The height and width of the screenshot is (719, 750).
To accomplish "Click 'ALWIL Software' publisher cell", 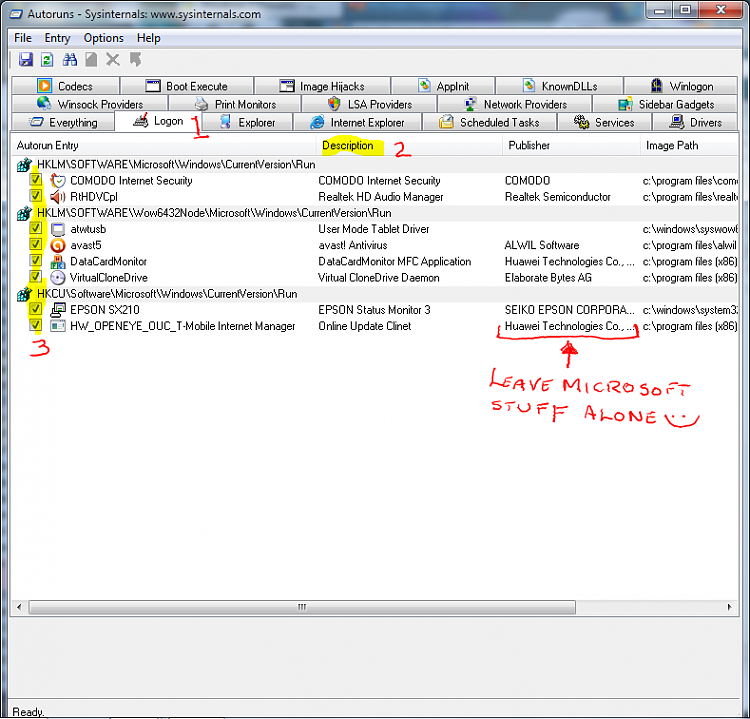I will pyautogui.click(x=542, y=245).
